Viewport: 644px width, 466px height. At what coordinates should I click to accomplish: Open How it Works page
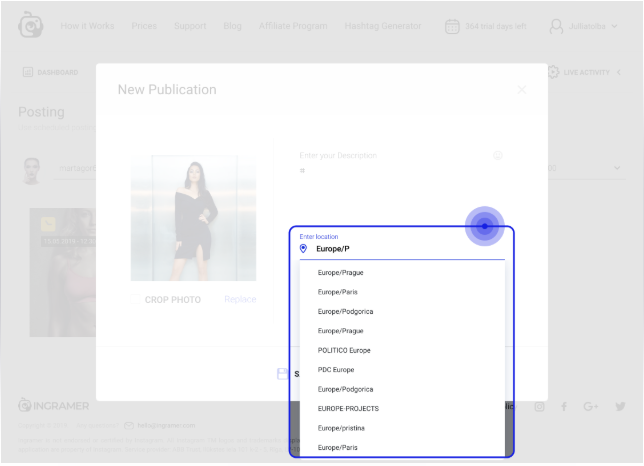[x=87, y=26]
